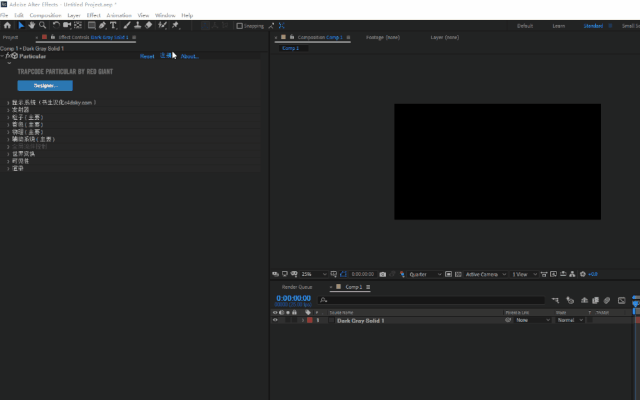Viewport: 640px width, 400px height.
Task: Take a snapshot with the camera icon
Action: pyautogui.click(x=382, y=274)
